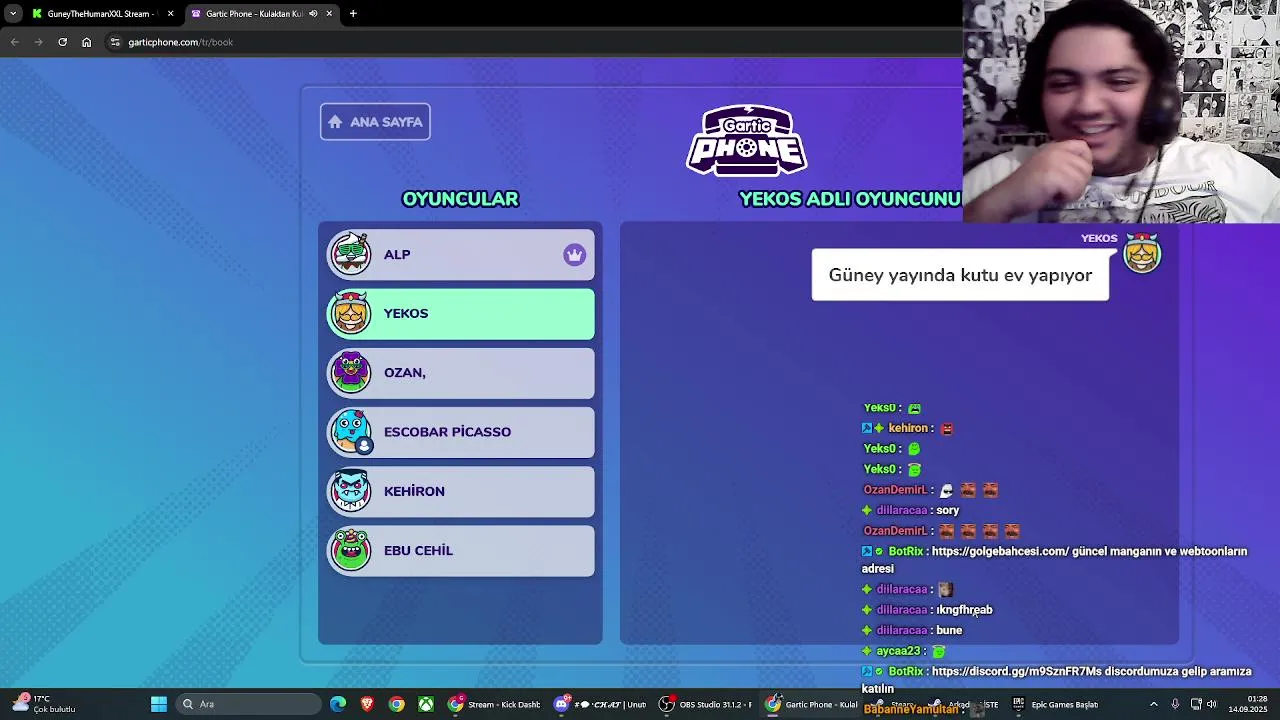Open Brave browser from taskbar
1280x720 pixels.
[367, 704]
